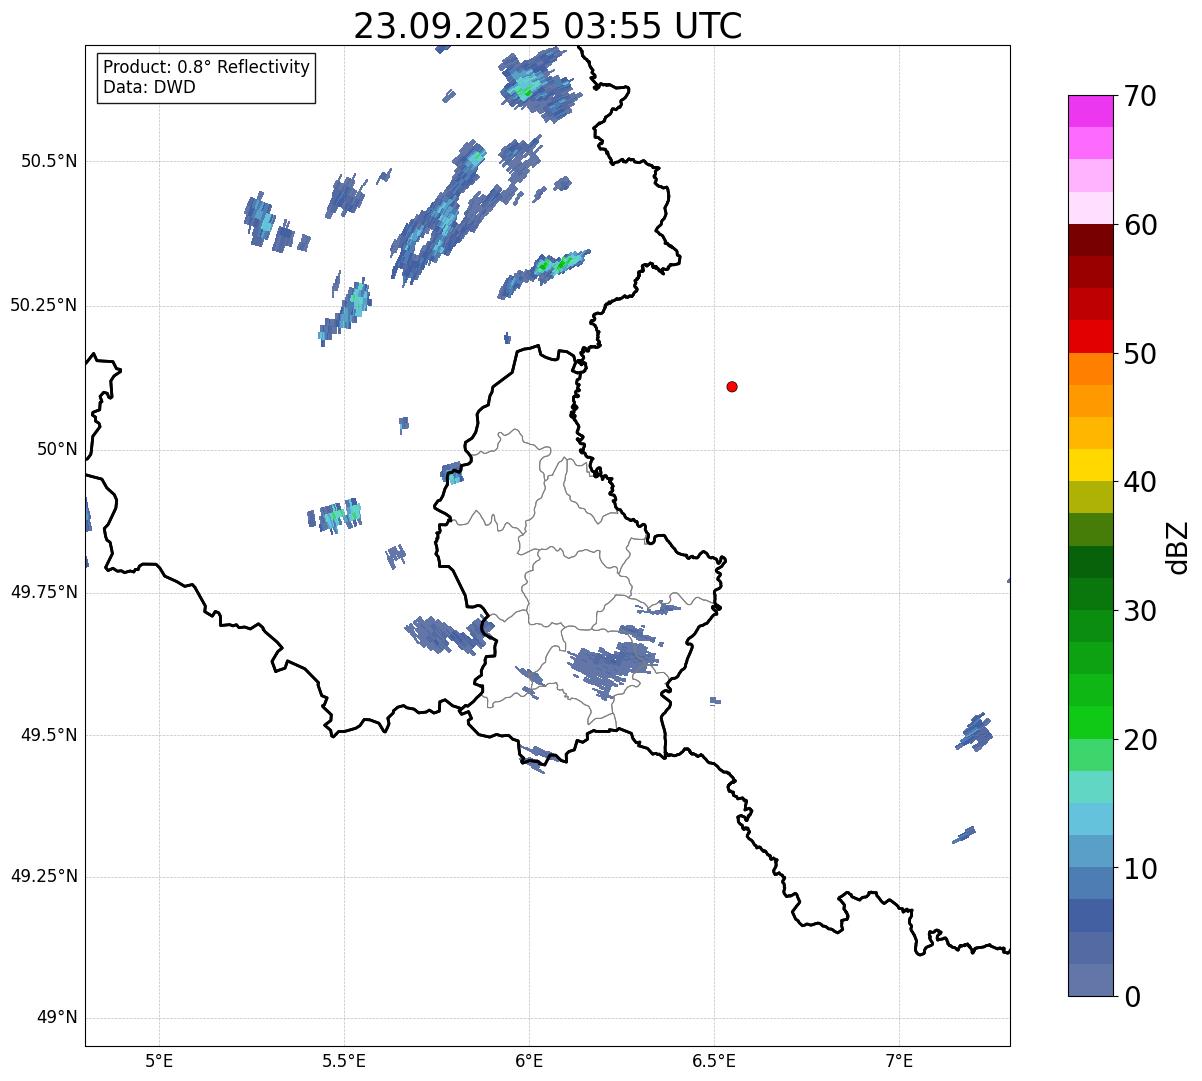
Task: Click the 5.5°E longitude tick label
Action: point(344,1061)
